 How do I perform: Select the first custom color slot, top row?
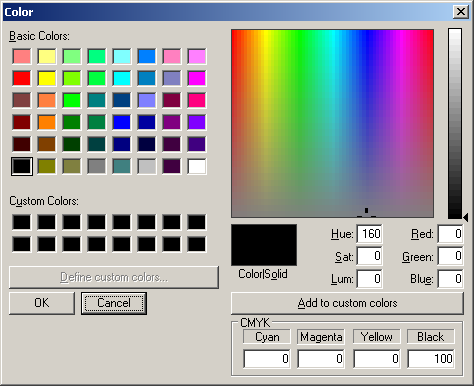(22, 222)
